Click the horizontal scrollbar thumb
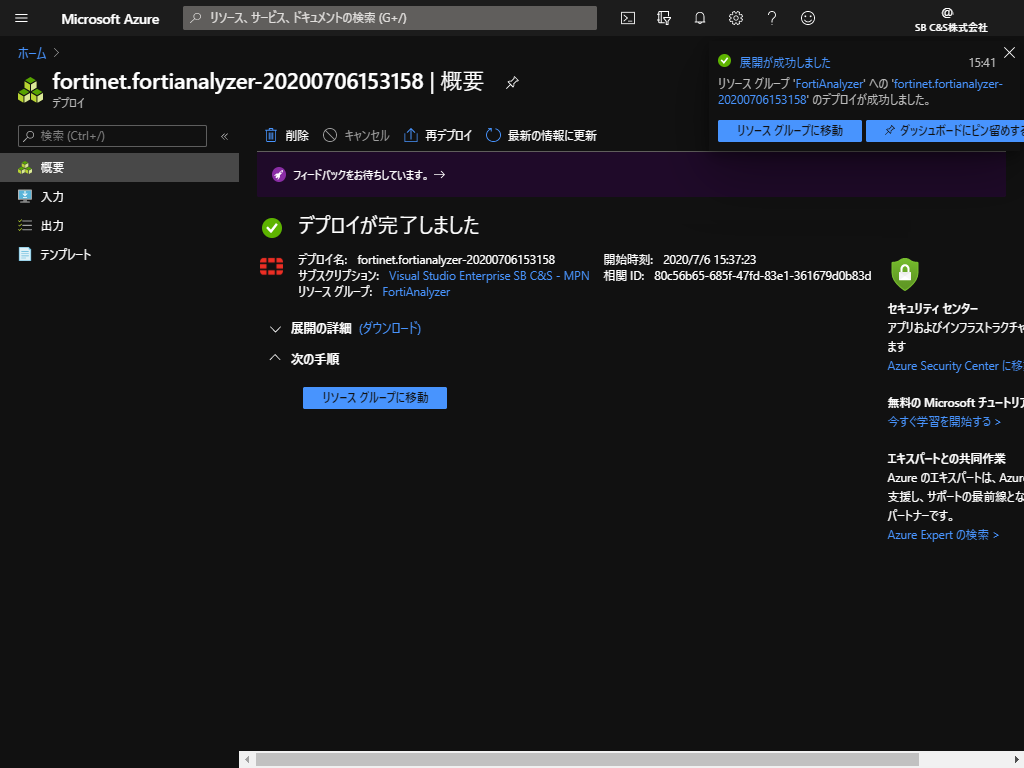Screen dimensions: 1024x768 (587, 760)
